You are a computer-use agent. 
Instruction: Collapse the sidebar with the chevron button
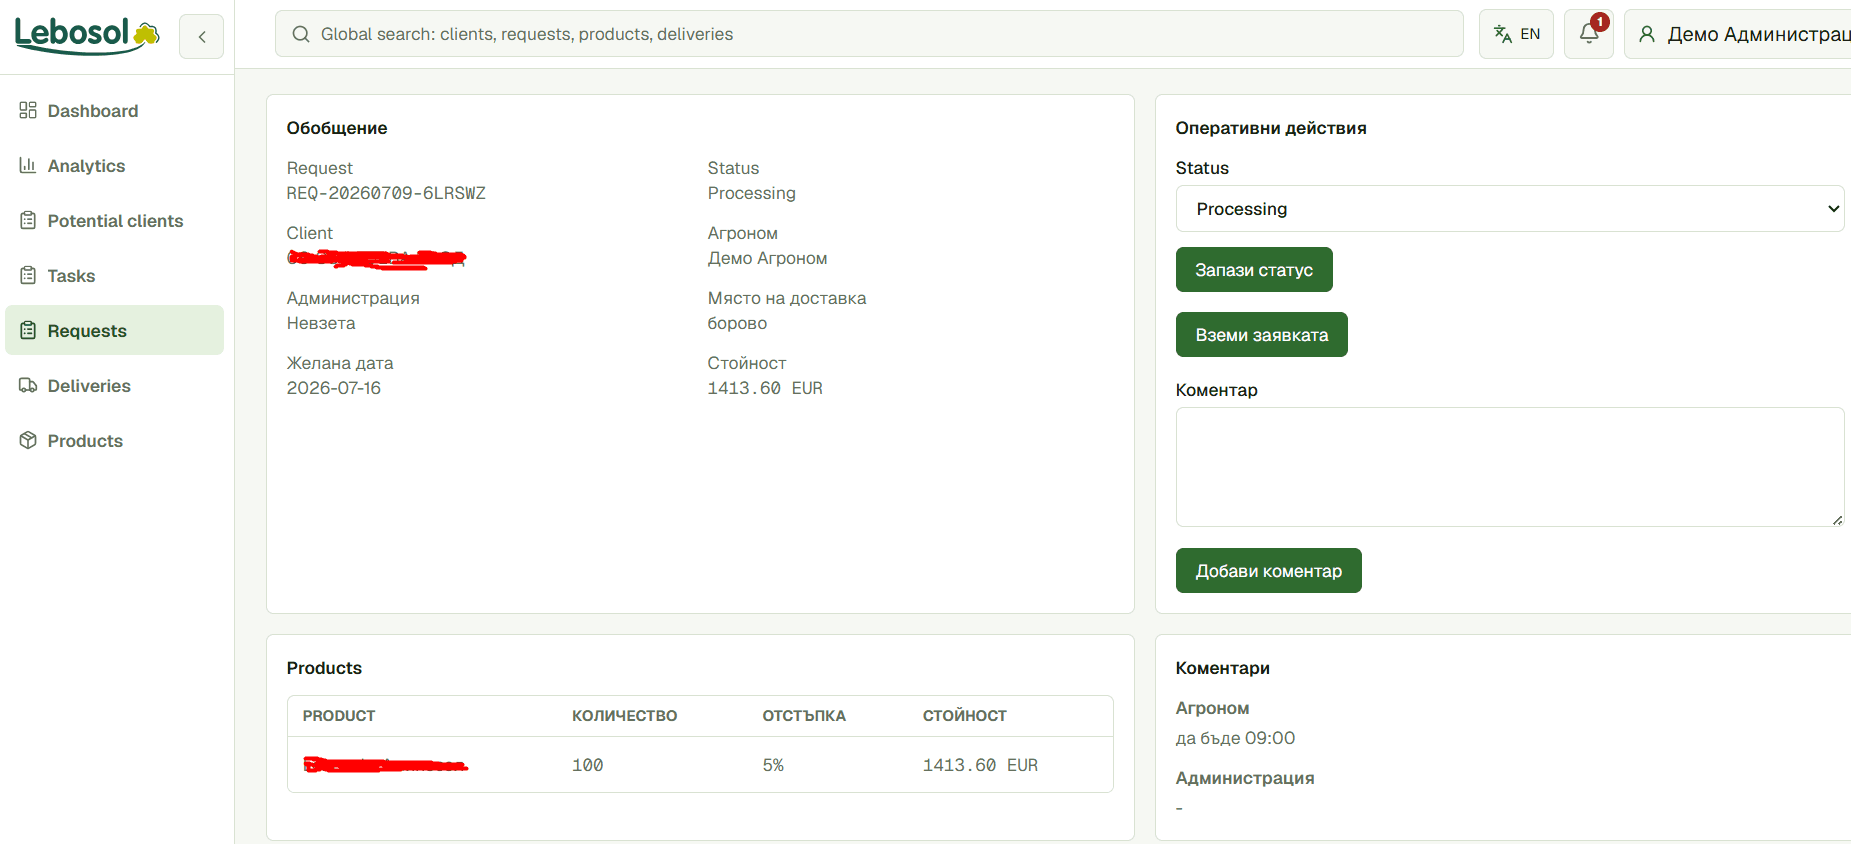tap(201, 37)
